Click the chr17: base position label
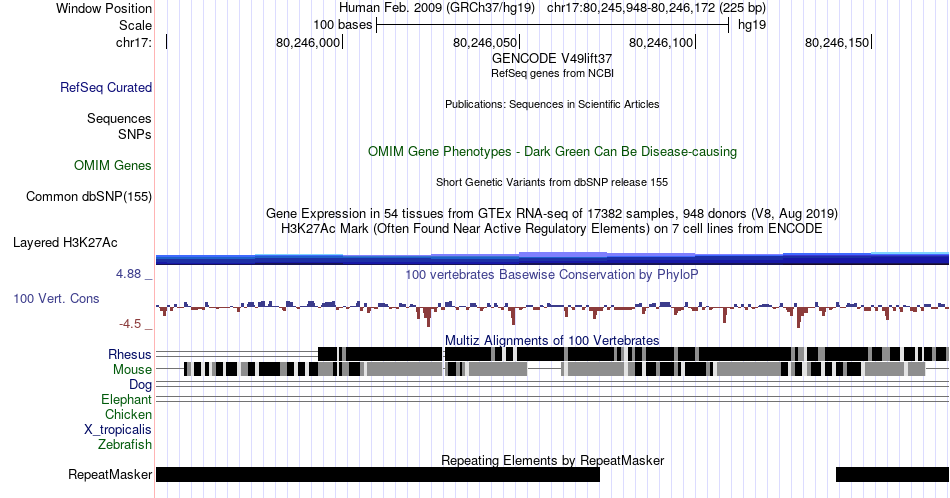Viewport: 950px width, 498px height. (x=134, y=42)
